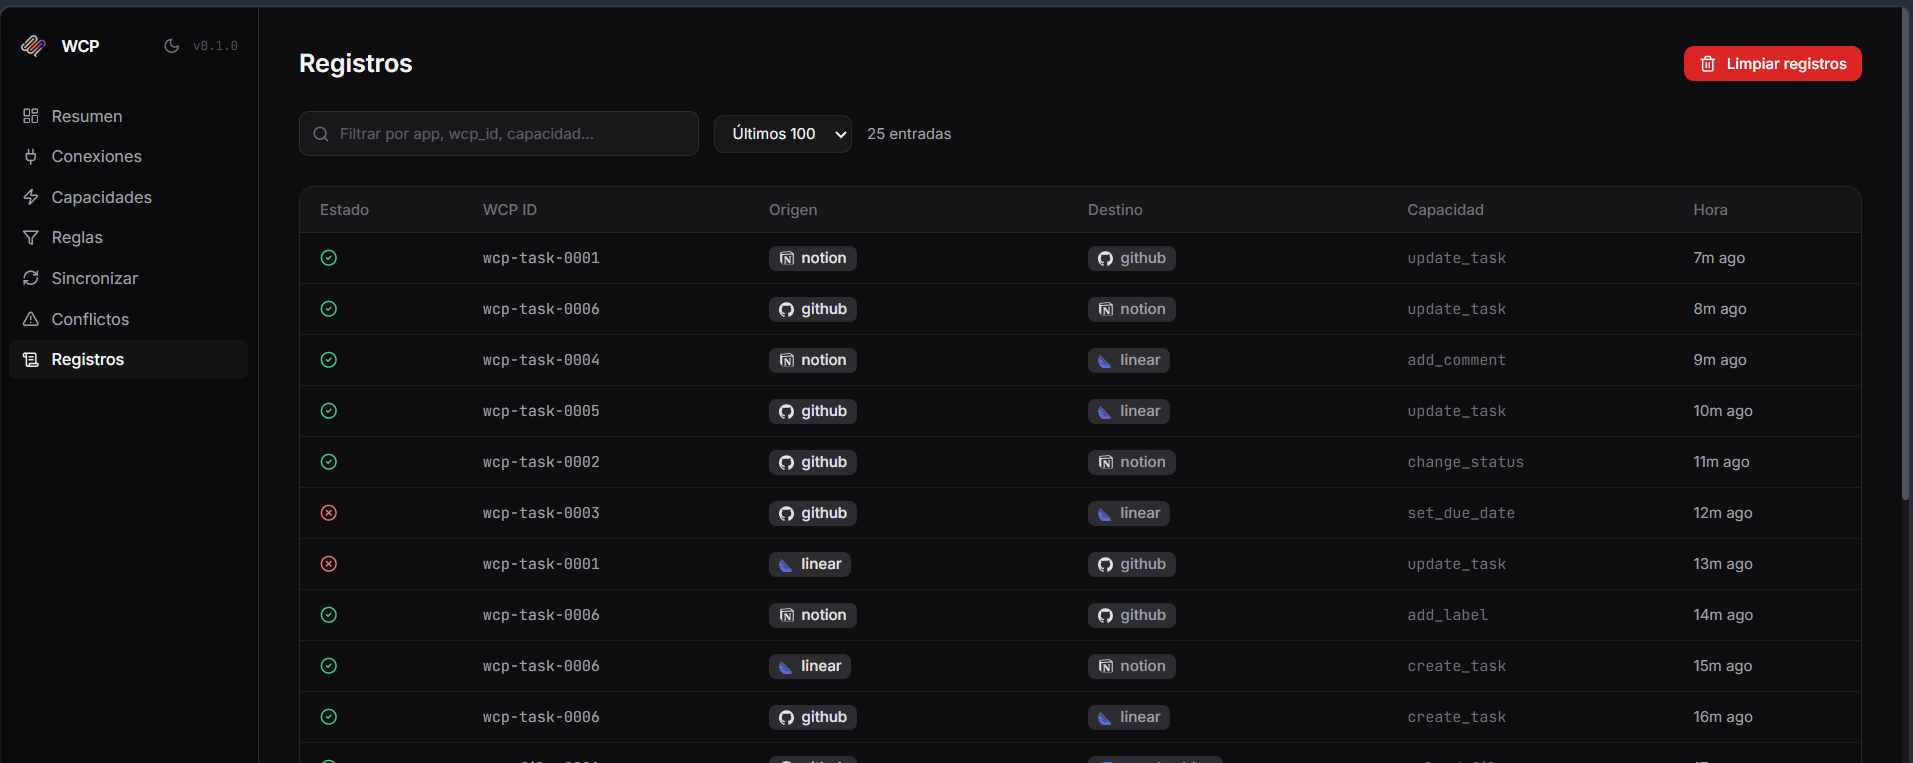Viewport: 1913px width, 763px height.
Task: Click the filter search input field
Action: click(x=498, y=133)
